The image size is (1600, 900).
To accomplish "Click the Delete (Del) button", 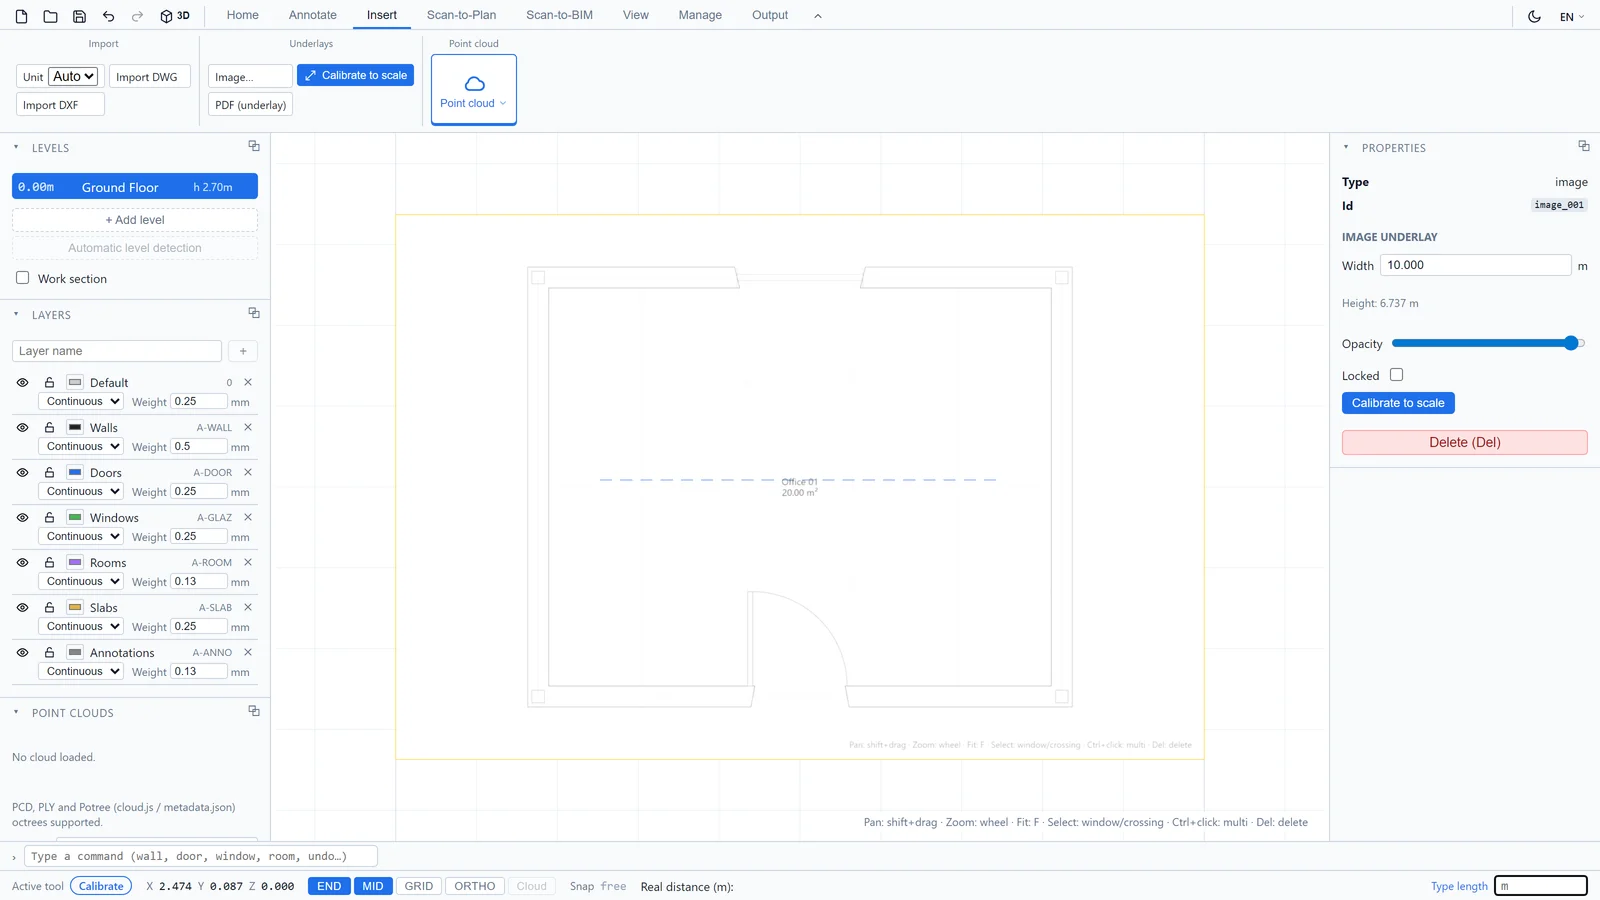I will [x=1465, y=442].
